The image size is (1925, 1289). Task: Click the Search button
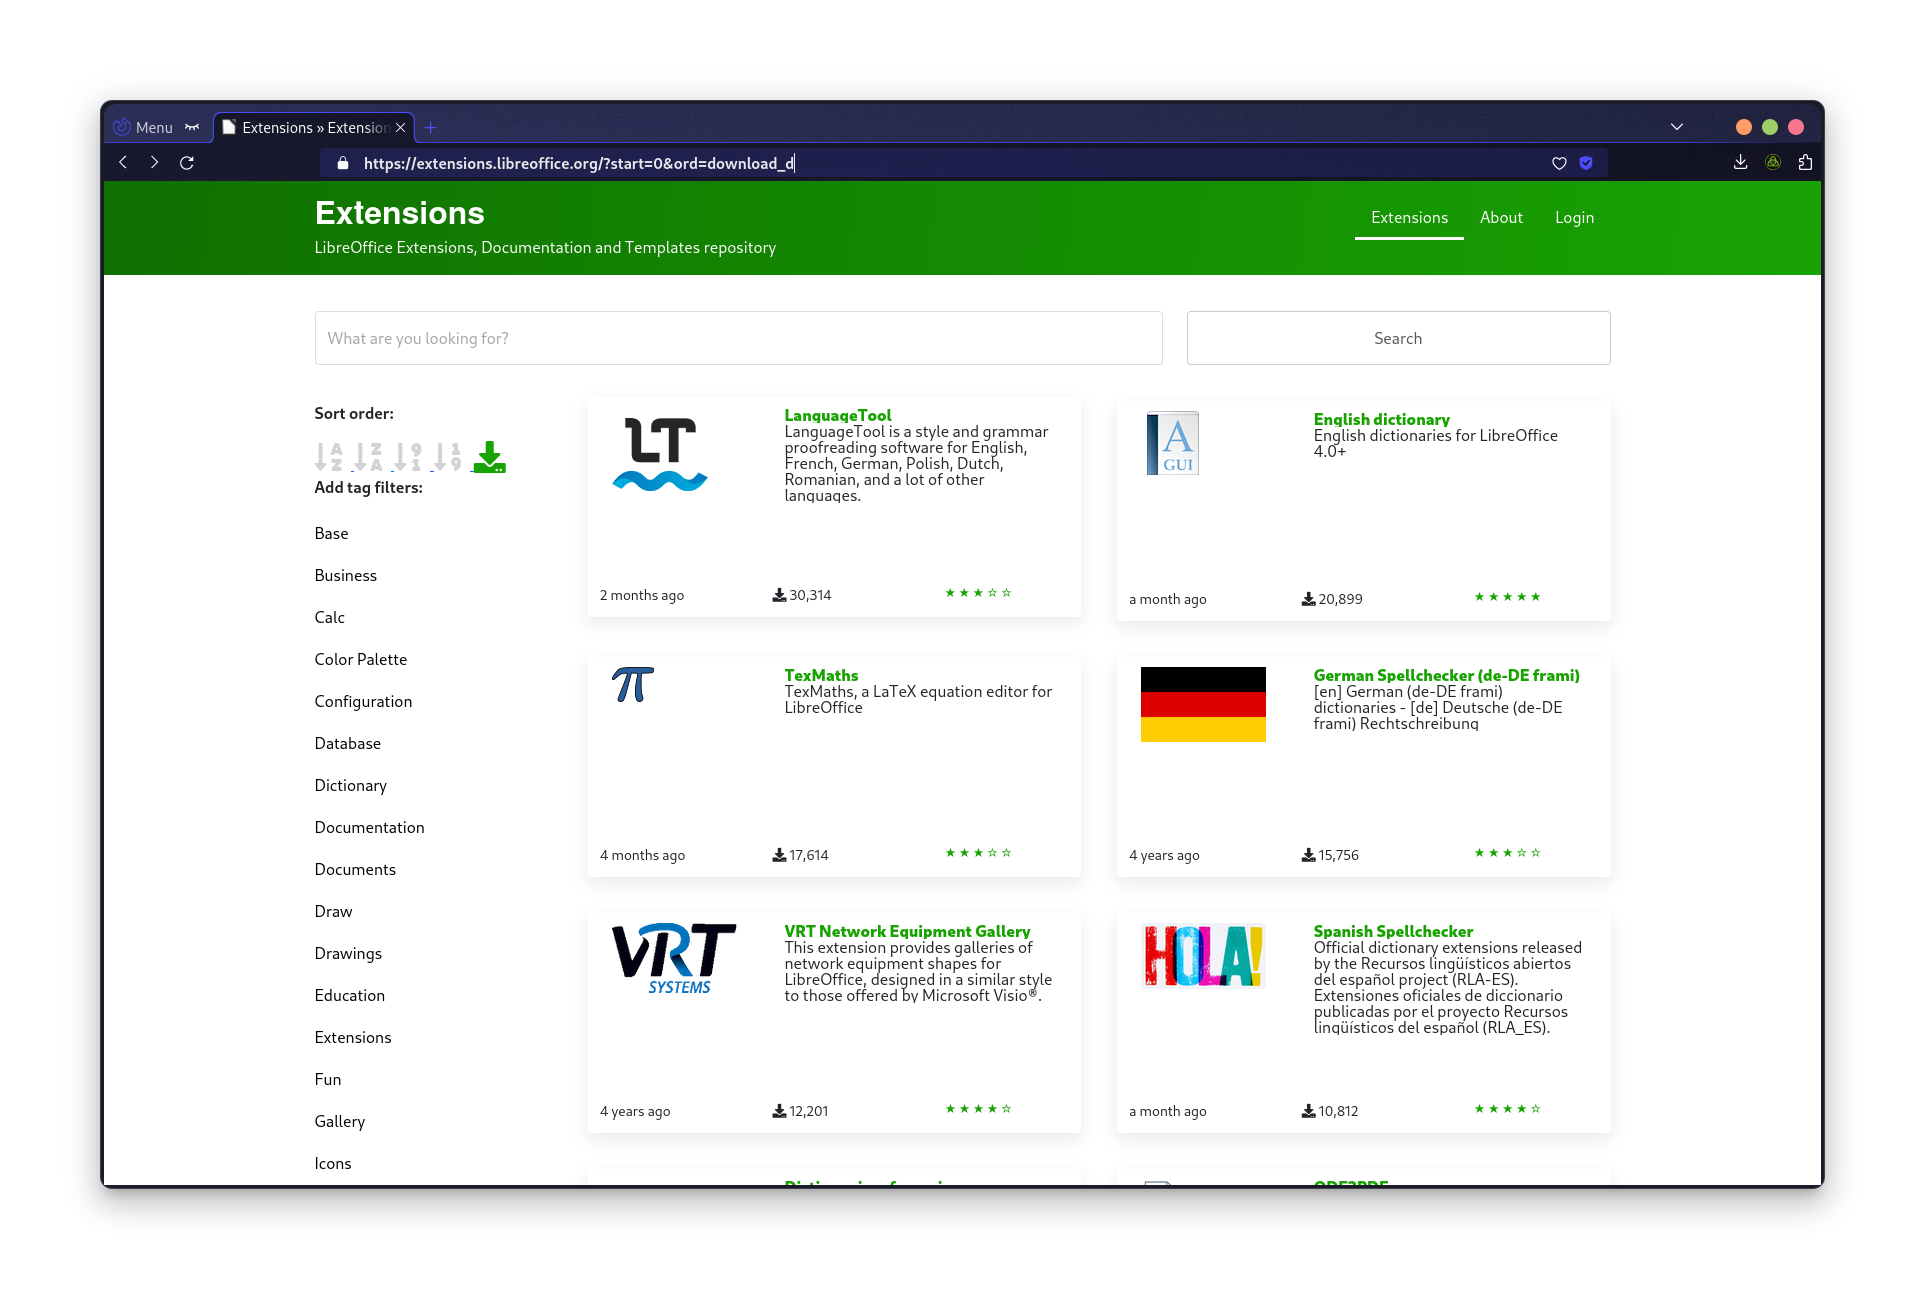click(x=1397, y=338)
